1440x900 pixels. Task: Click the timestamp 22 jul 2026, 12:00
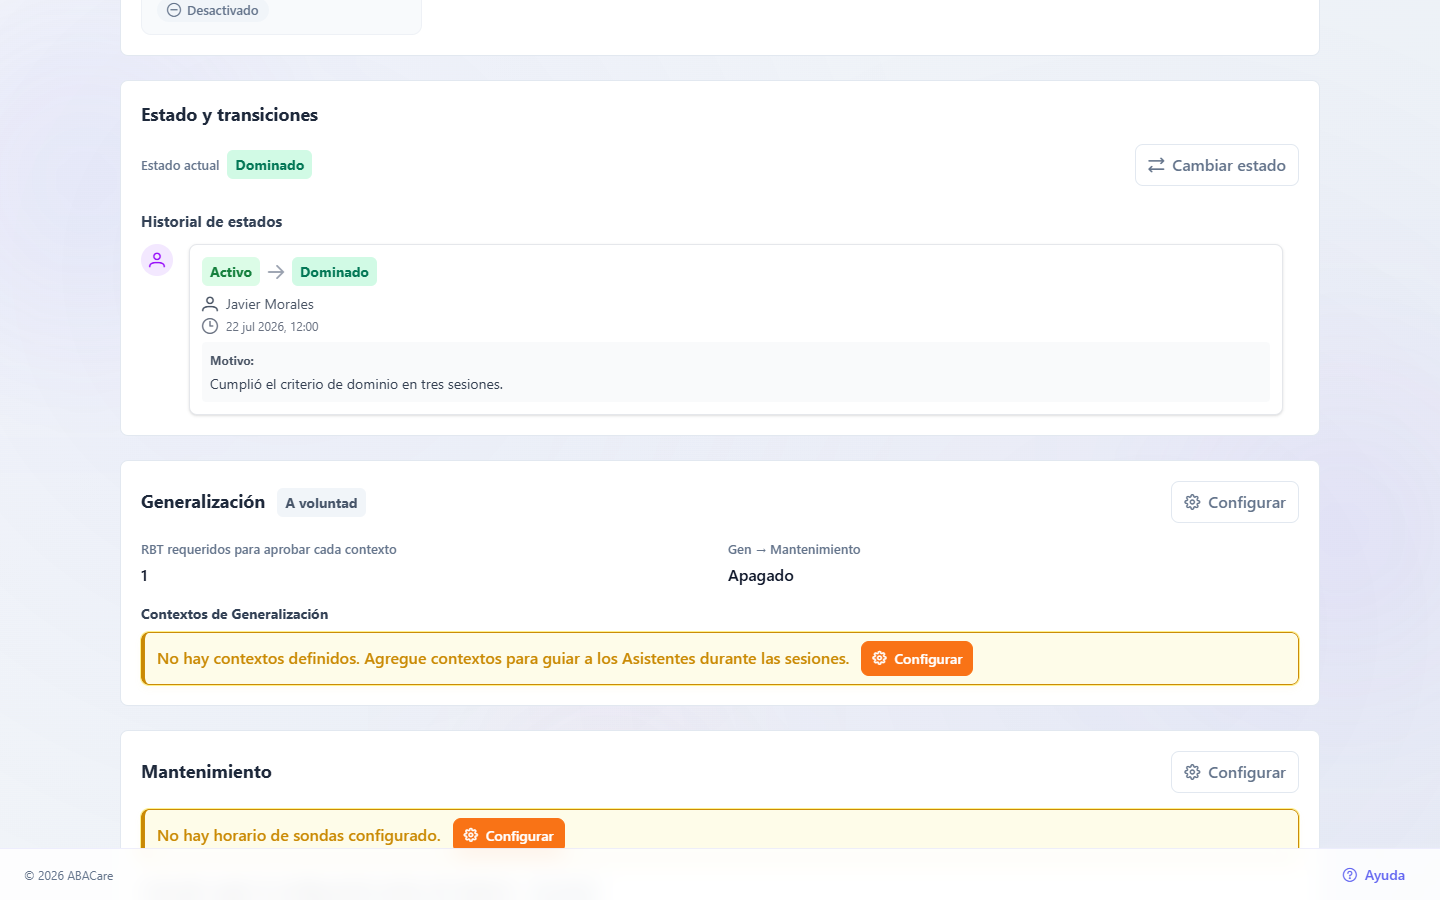tap(272, 327)
